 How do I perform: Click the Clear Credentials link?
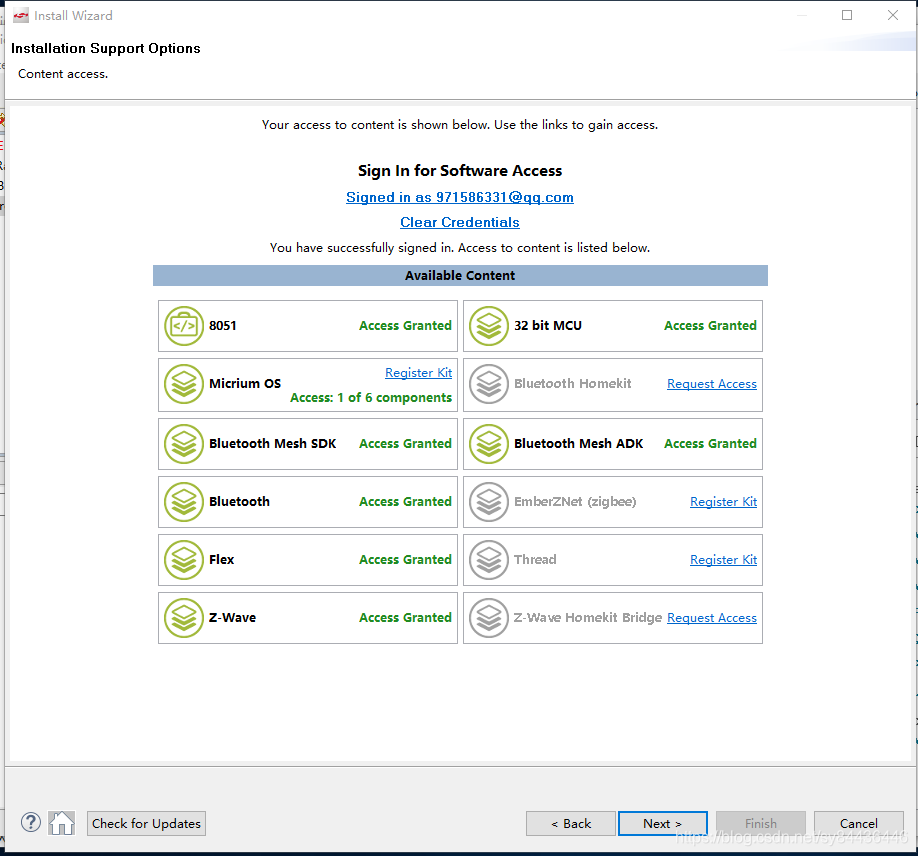tap(460, 222)
